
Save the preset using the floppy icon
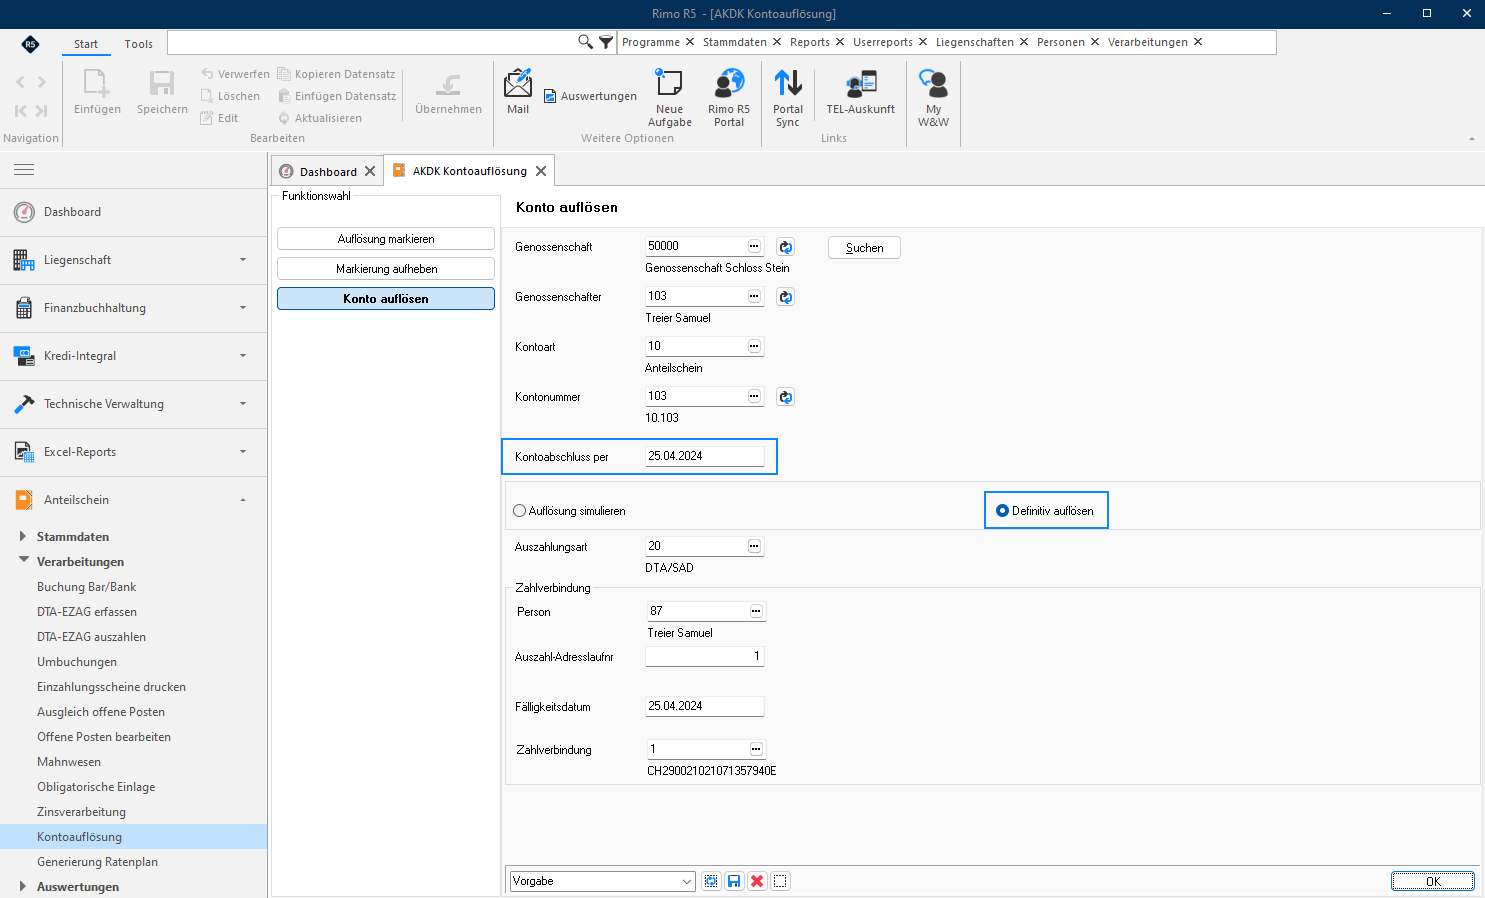(734, 881)
